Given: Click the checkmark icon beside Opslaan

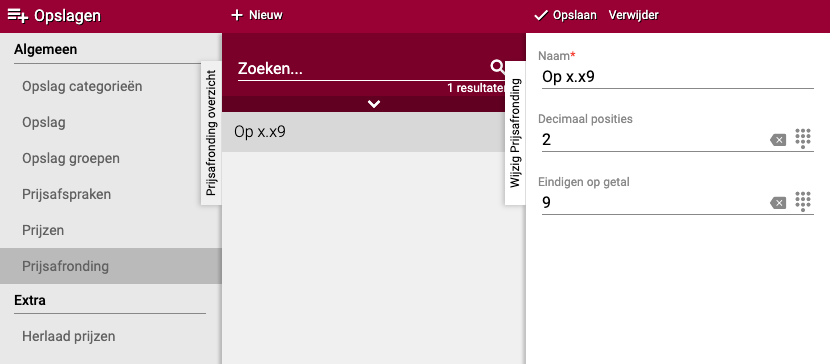Looking at the screenshot, I should [540, 15].
